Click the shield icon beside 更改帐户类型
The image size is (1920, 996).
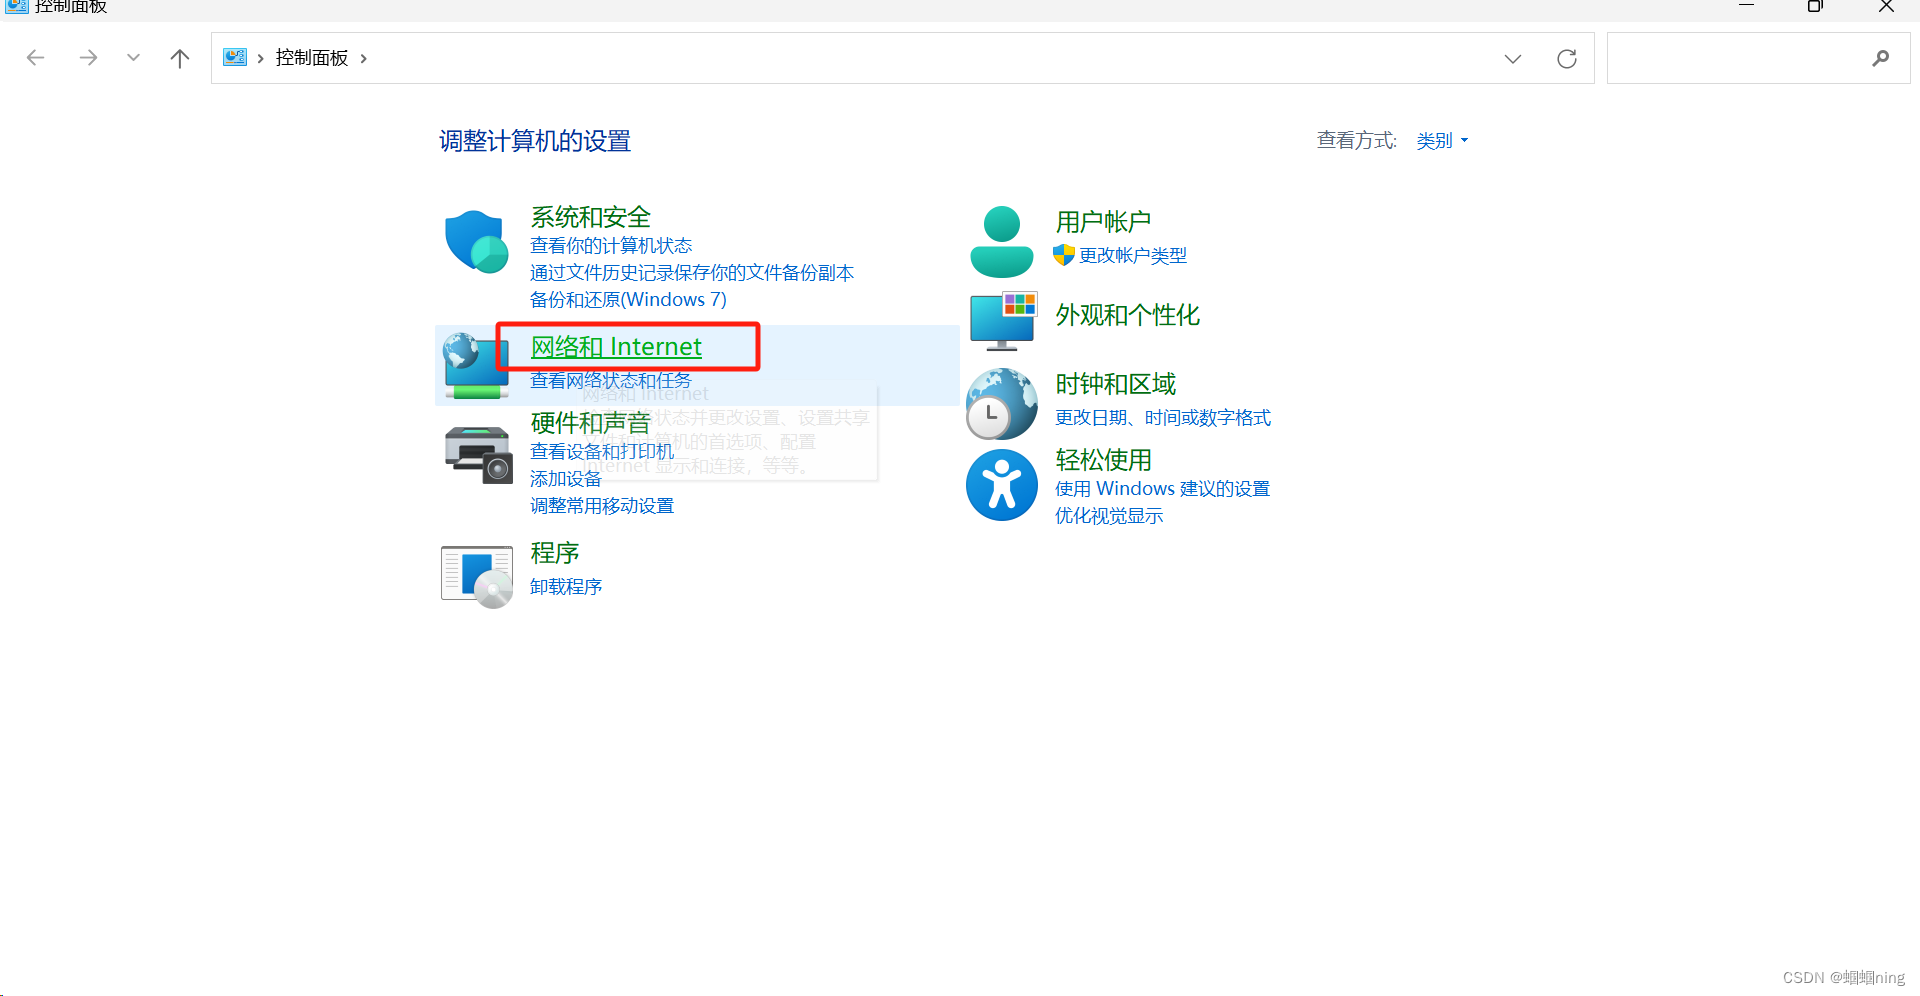1064,255
